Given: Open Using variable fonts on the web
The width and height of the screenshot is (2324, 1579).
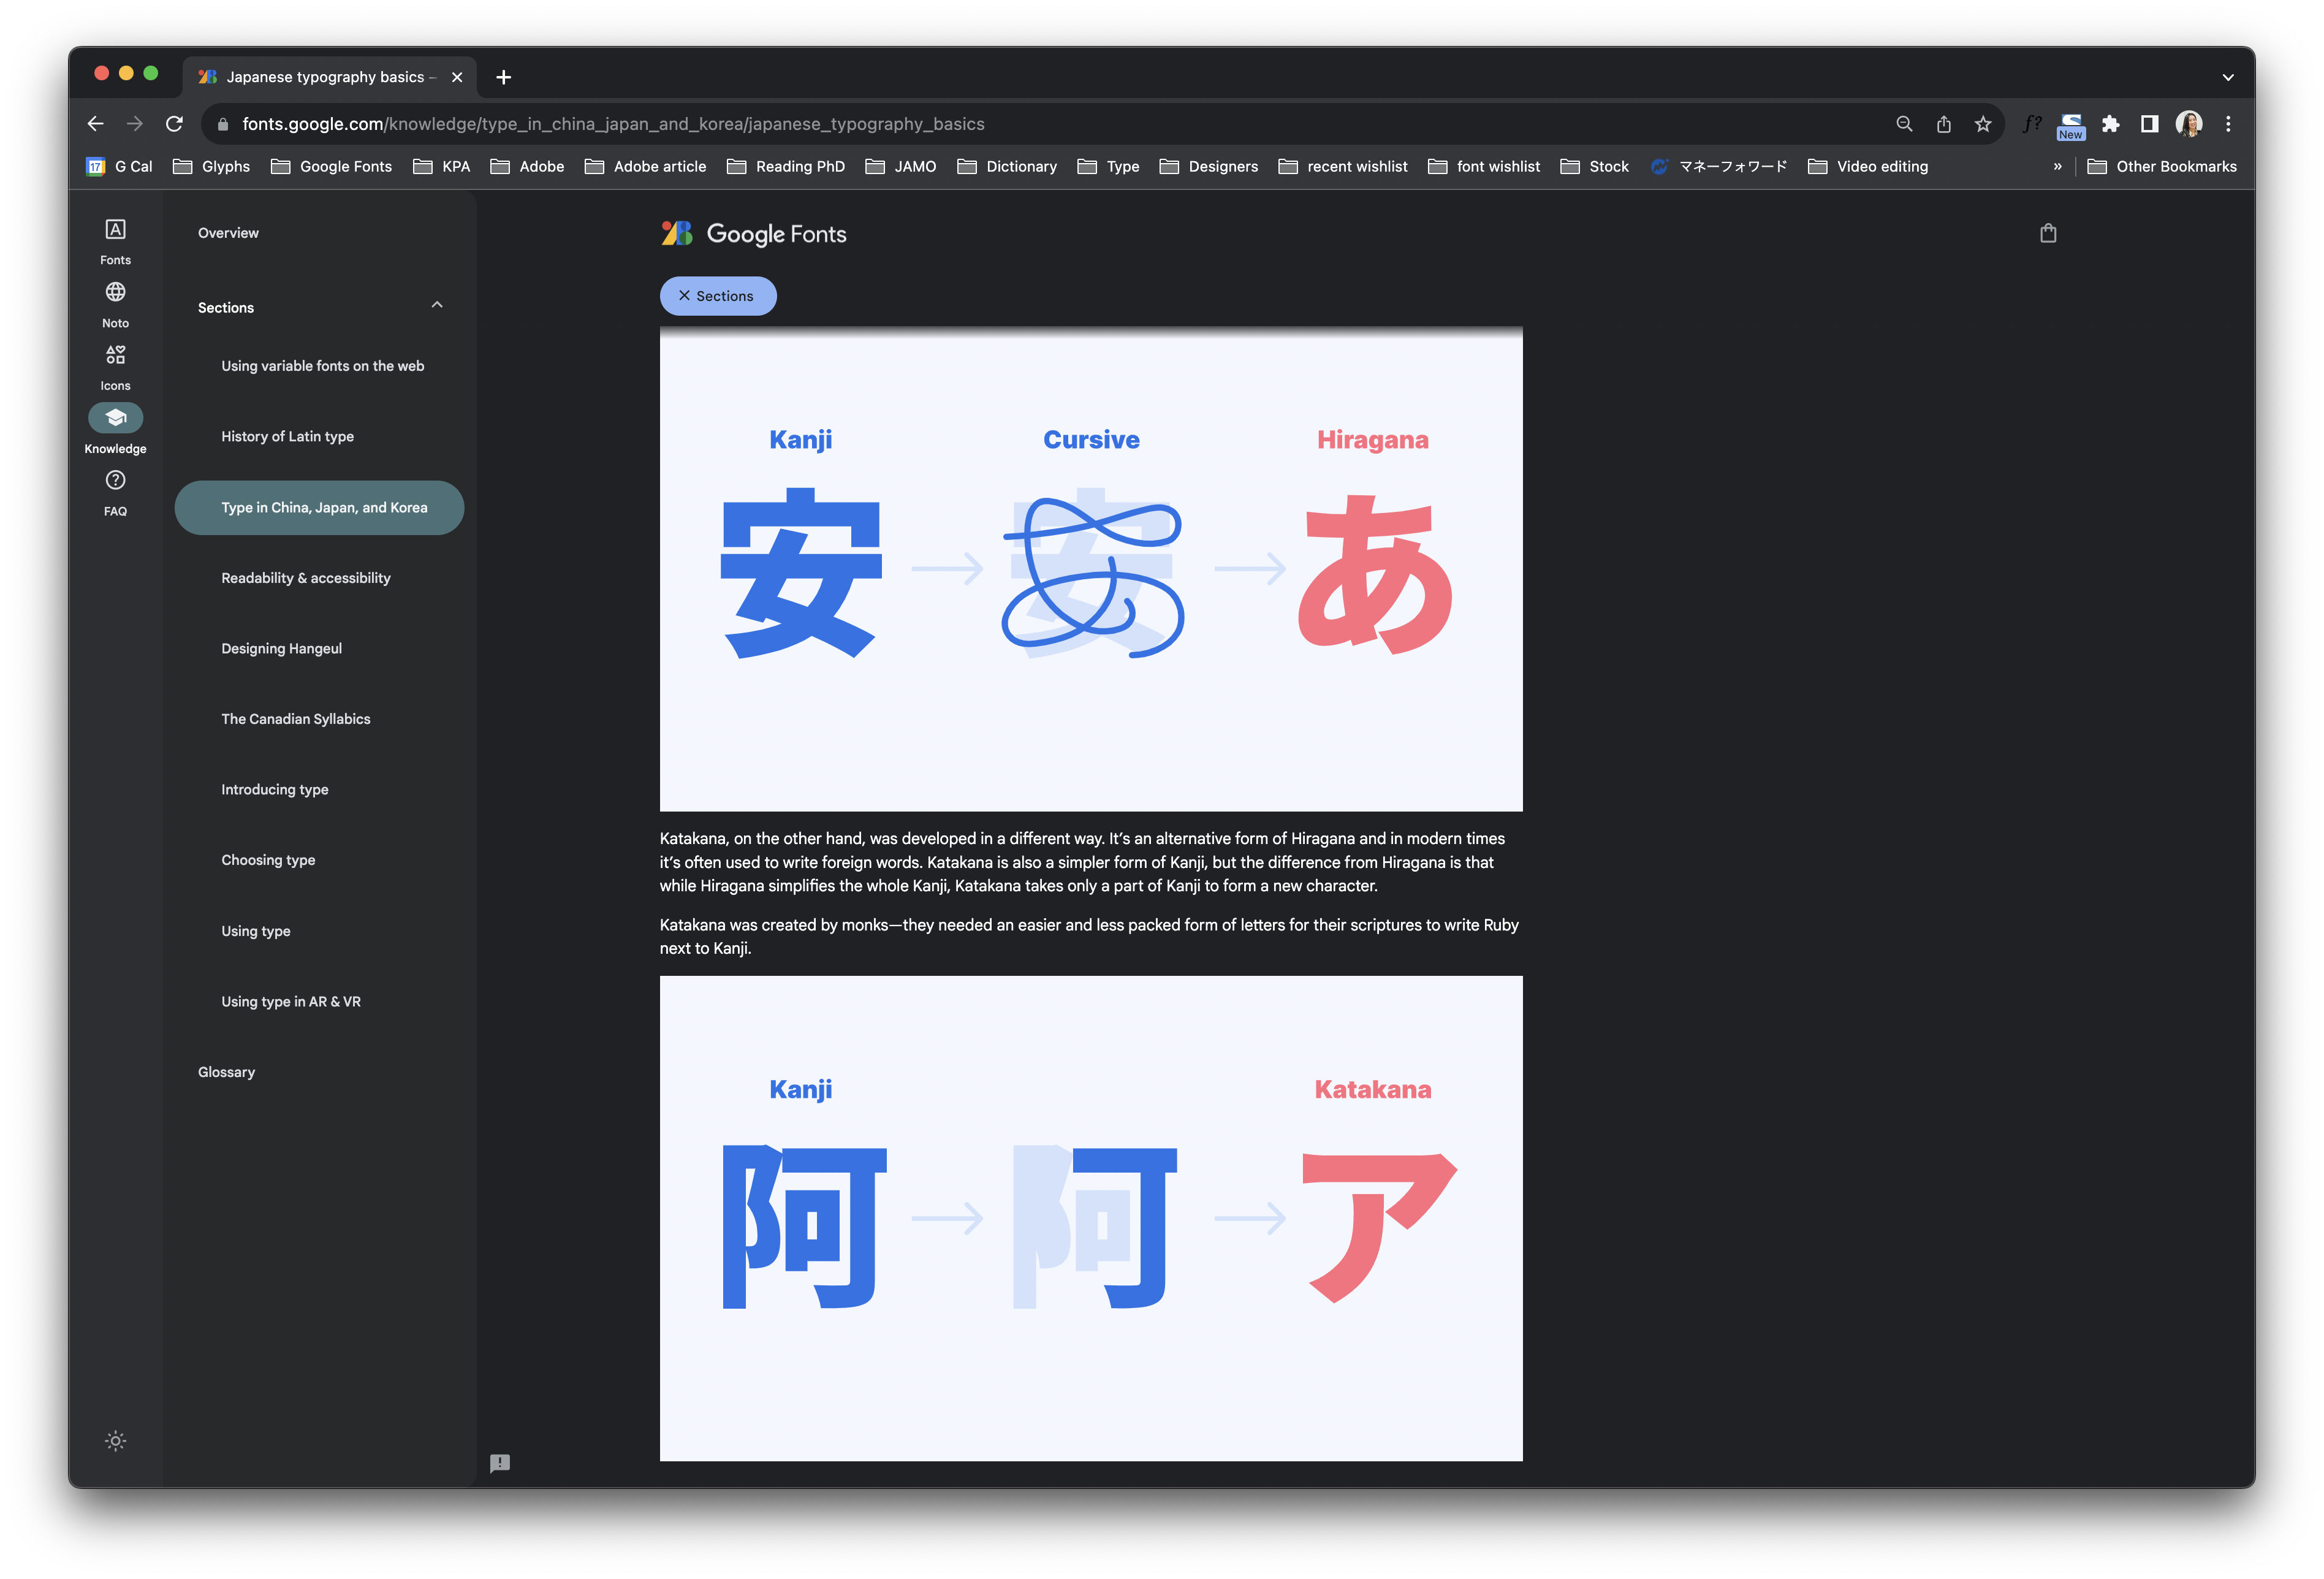Looking at the screenshot, I should coord(323,366).
